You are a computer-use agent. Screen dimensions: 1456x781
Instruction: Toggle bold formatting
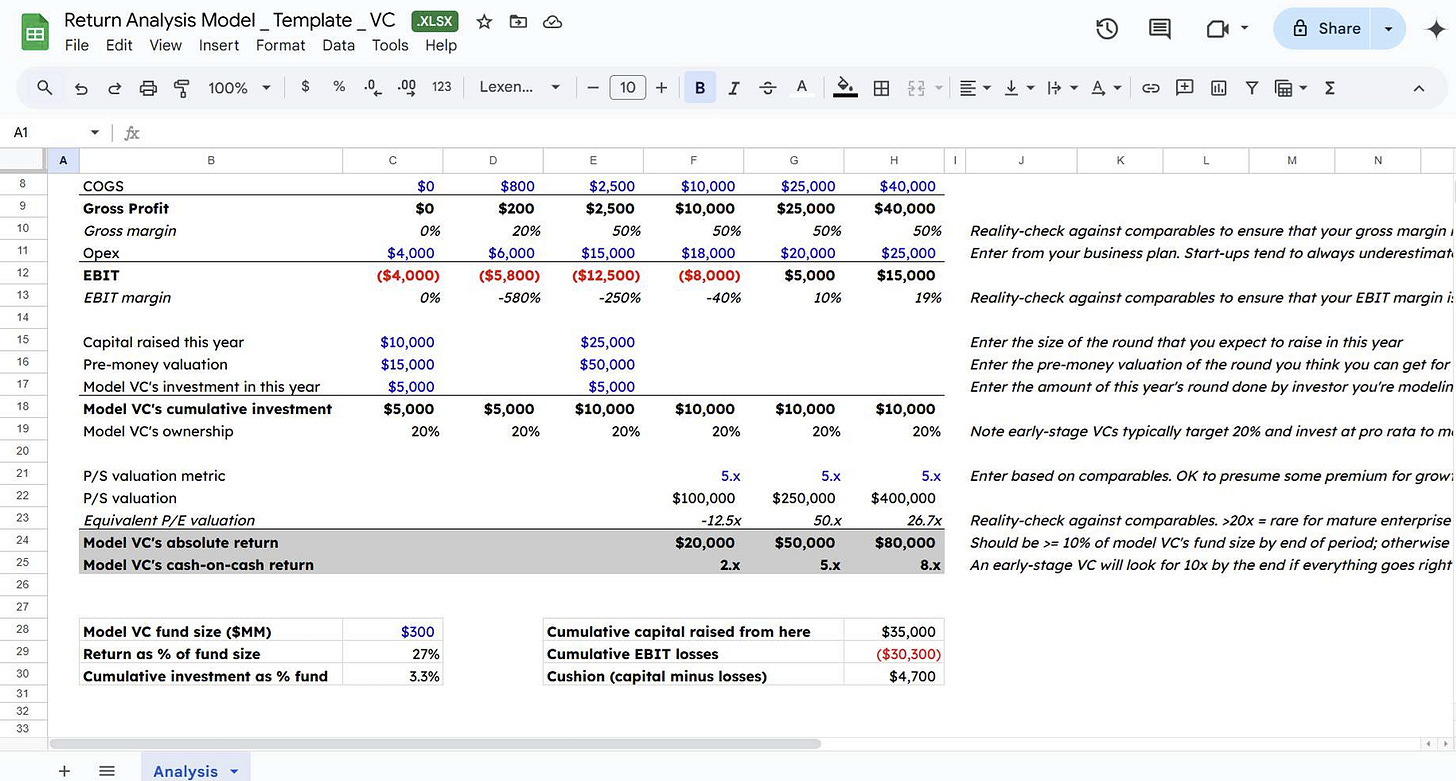coord(699,87)
